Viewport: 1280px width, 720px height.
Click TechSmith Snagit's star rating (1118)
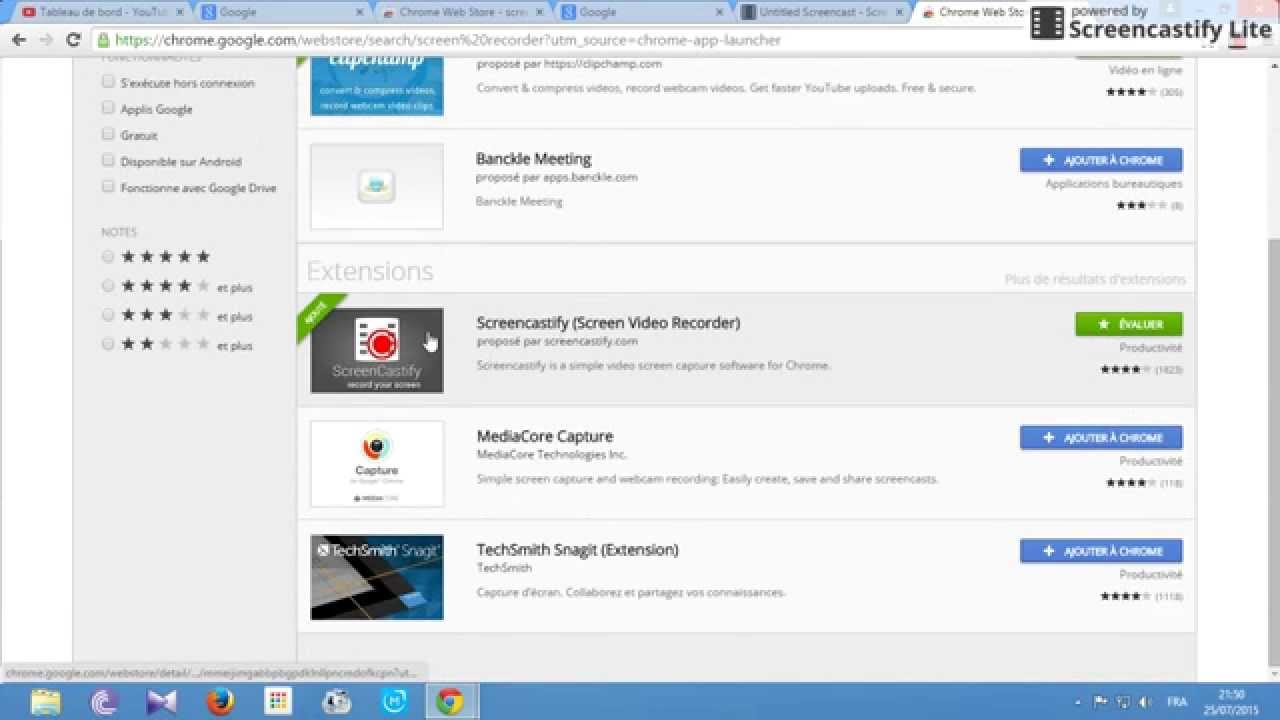[x=1141, y=596]
